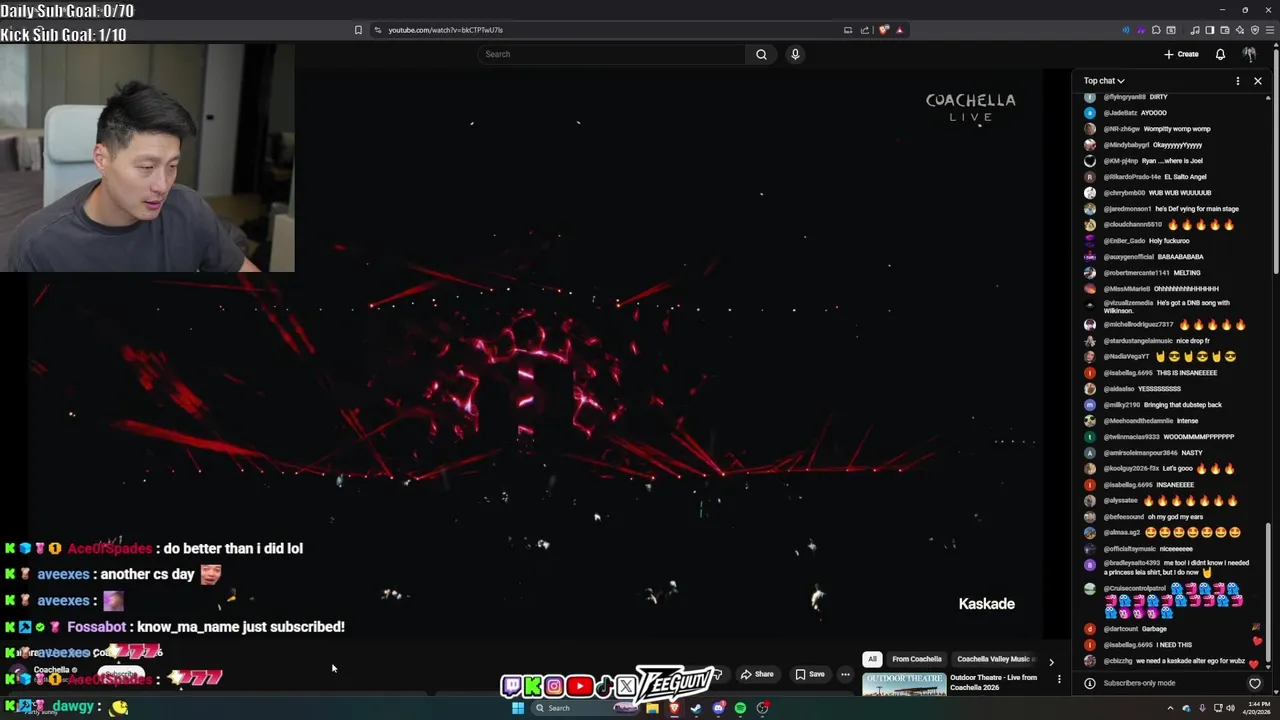Click chat username @dartcount

[1120, 629]
